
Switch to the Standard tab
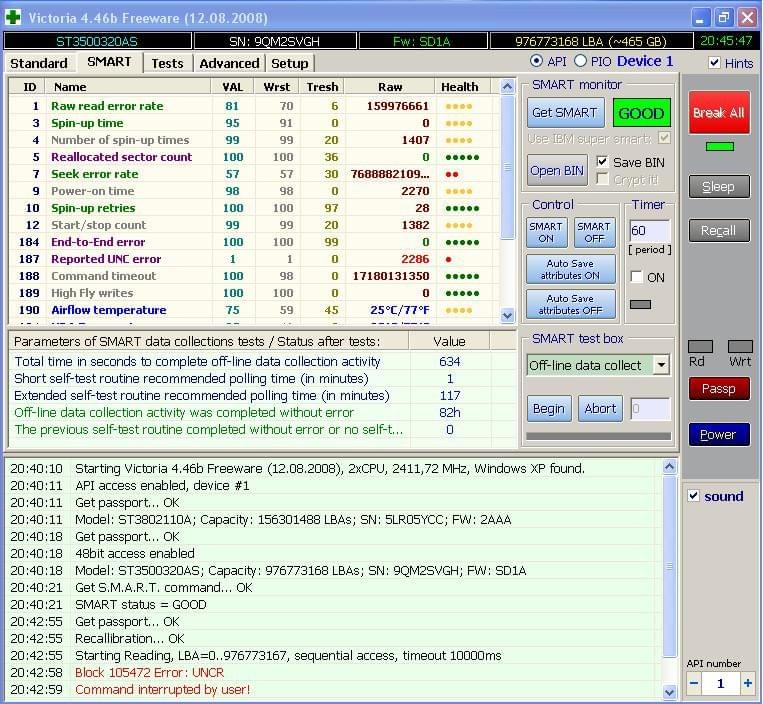(39, 63)
